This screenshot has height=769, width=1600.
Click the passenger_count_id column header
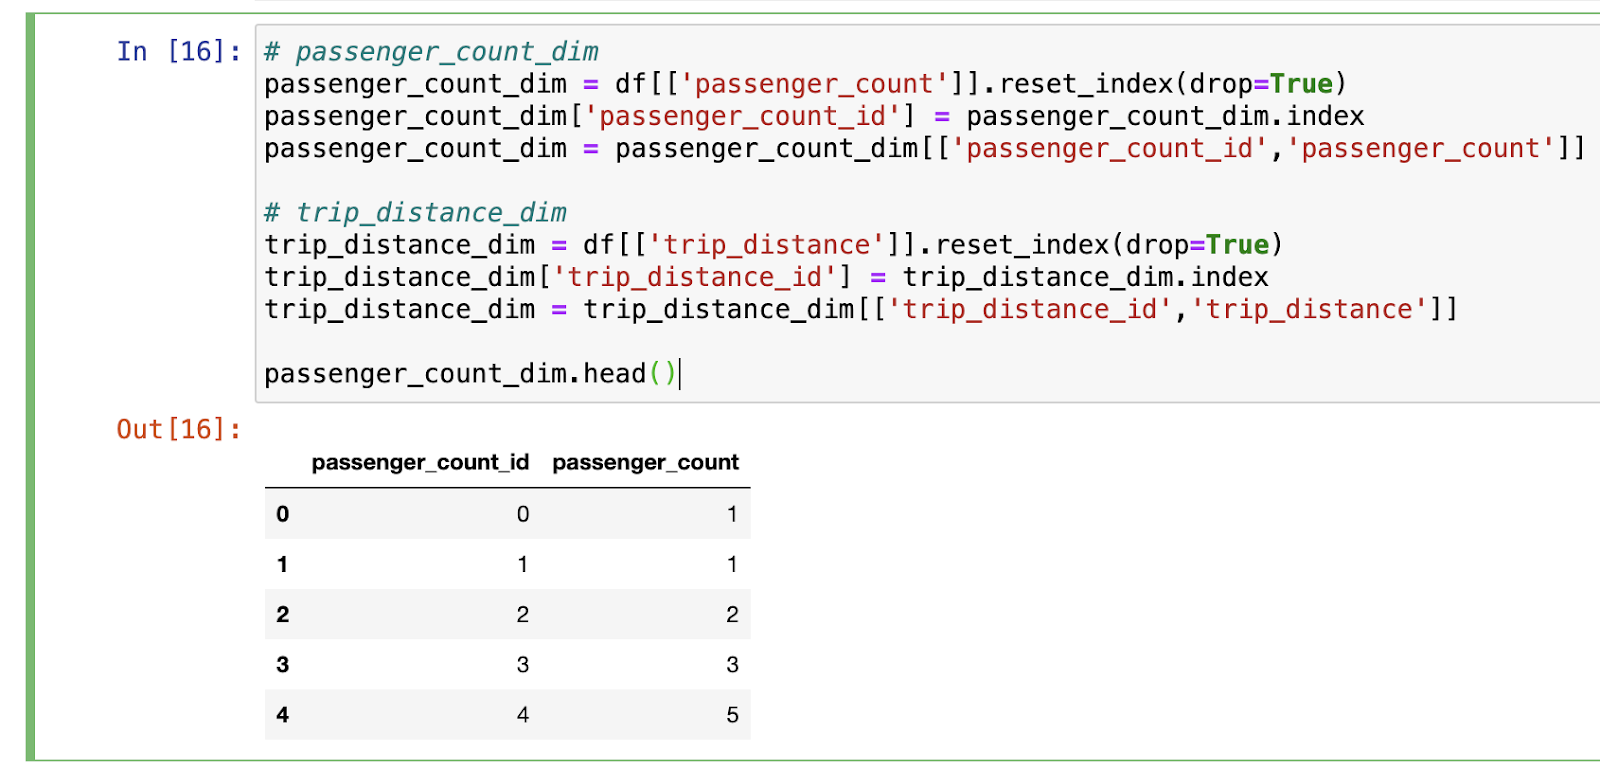click(x=420, y=463)
